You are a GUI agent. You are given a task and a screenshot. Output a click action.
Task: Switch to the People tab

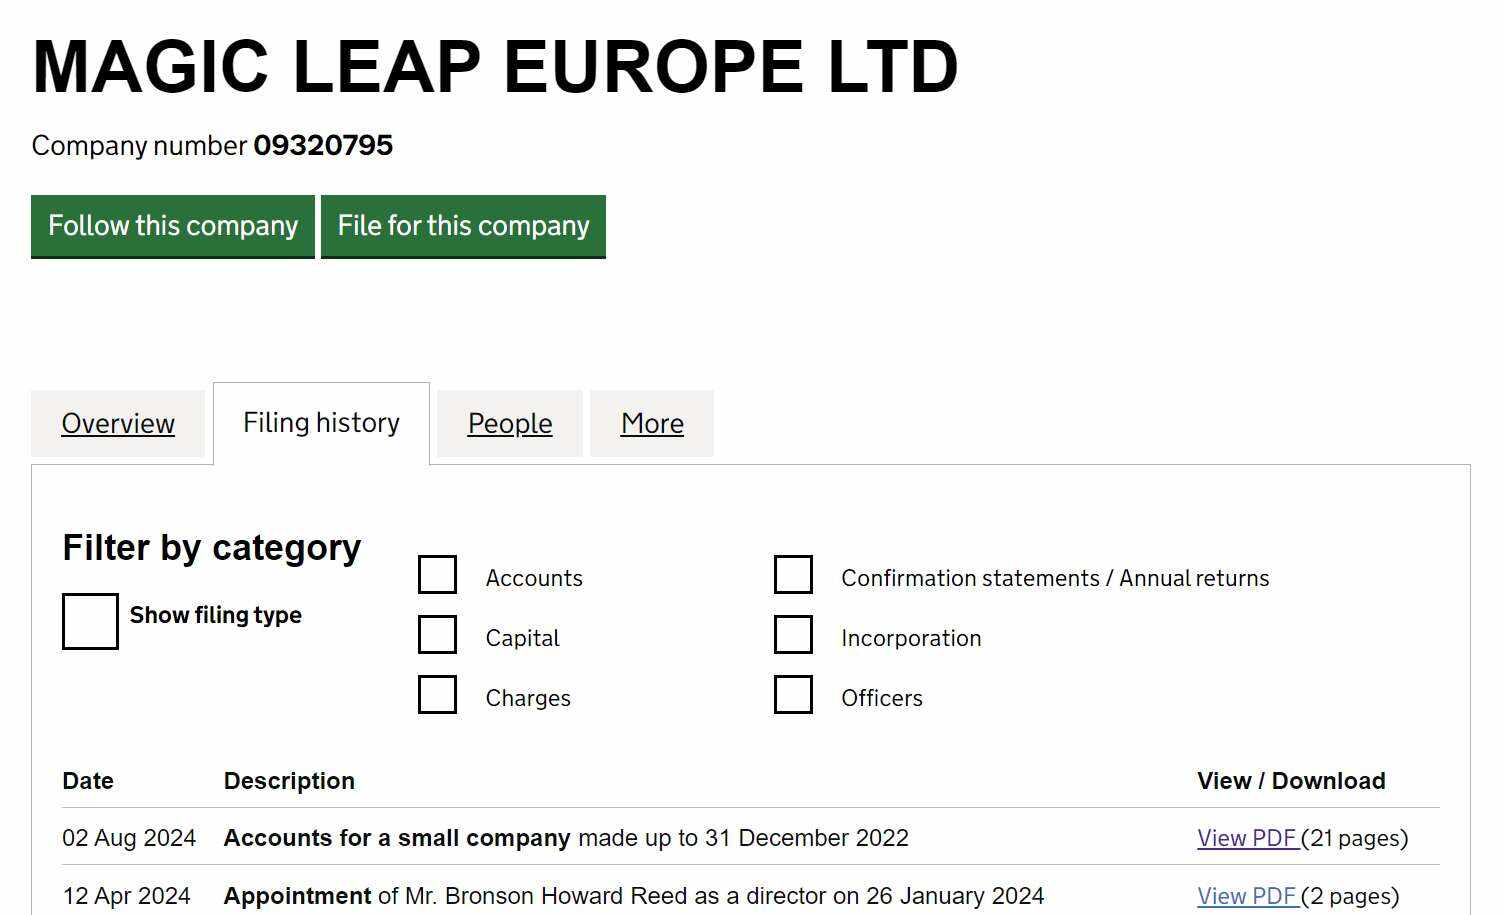click(510, 424)
